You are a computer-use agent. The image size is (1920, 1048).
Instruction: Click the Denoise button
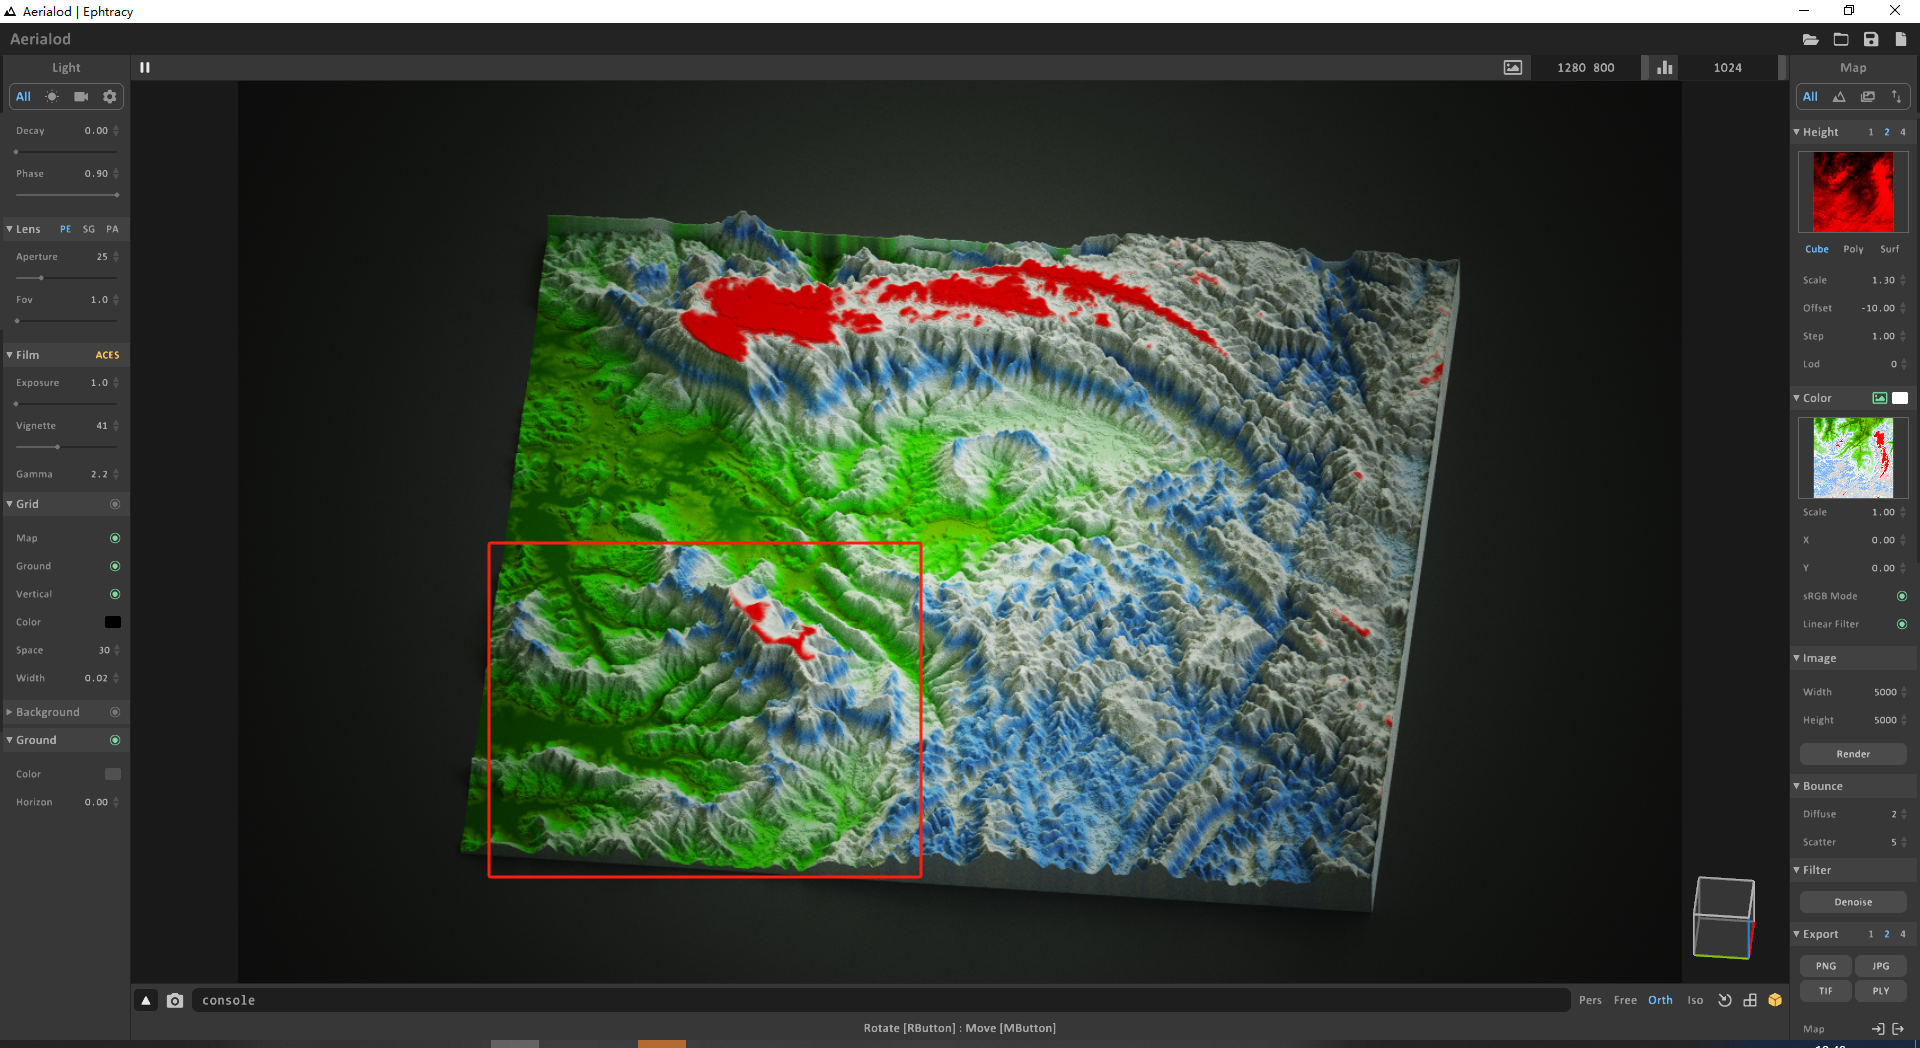coord(1852,902)
